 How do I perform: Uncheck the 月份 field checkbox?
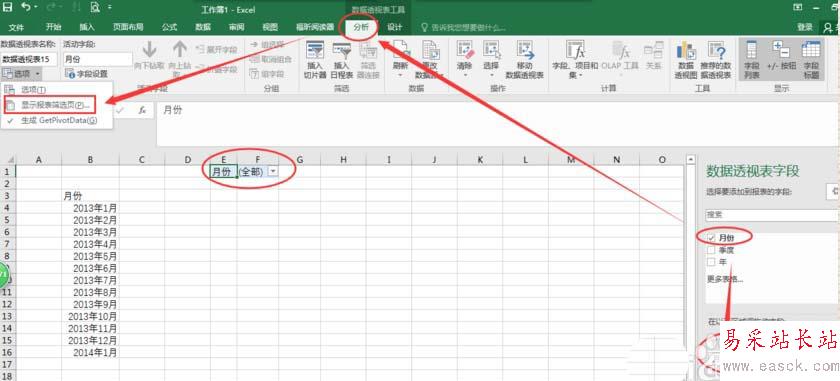[711, 237]
